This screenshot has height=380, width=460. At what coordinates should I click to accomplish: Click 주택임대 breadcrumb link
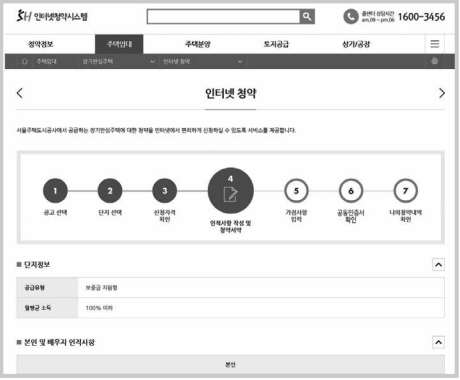point(46,61)
